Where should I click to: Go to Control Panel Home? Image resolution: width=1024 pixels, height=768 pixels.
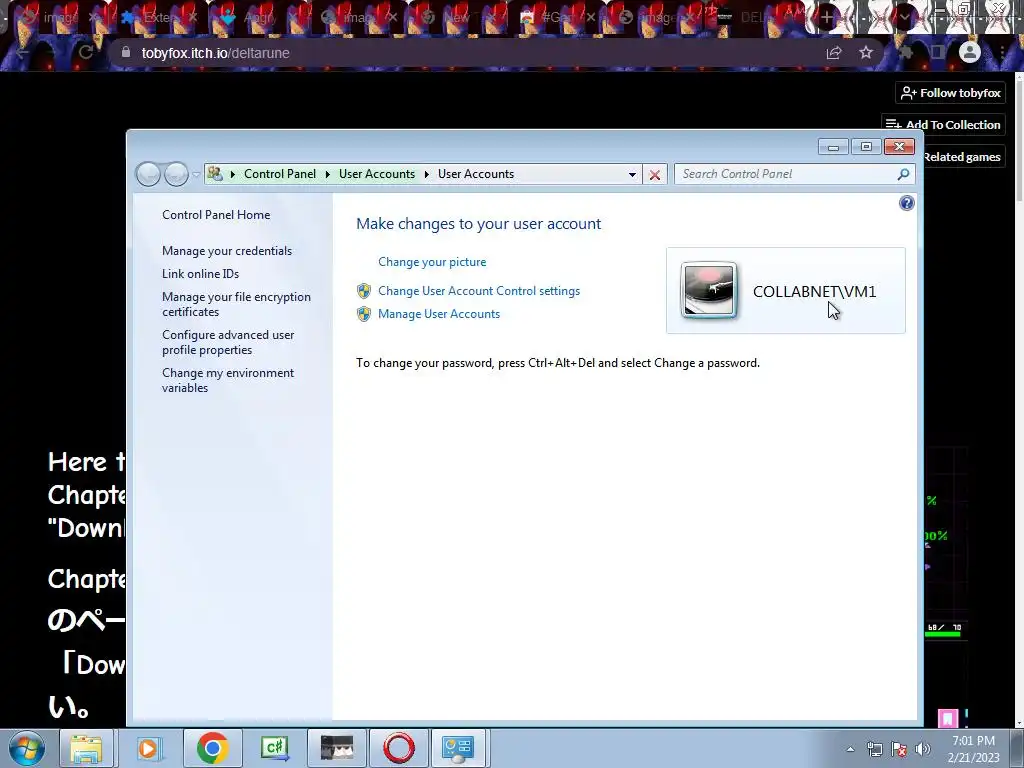[x=216, y=215]
